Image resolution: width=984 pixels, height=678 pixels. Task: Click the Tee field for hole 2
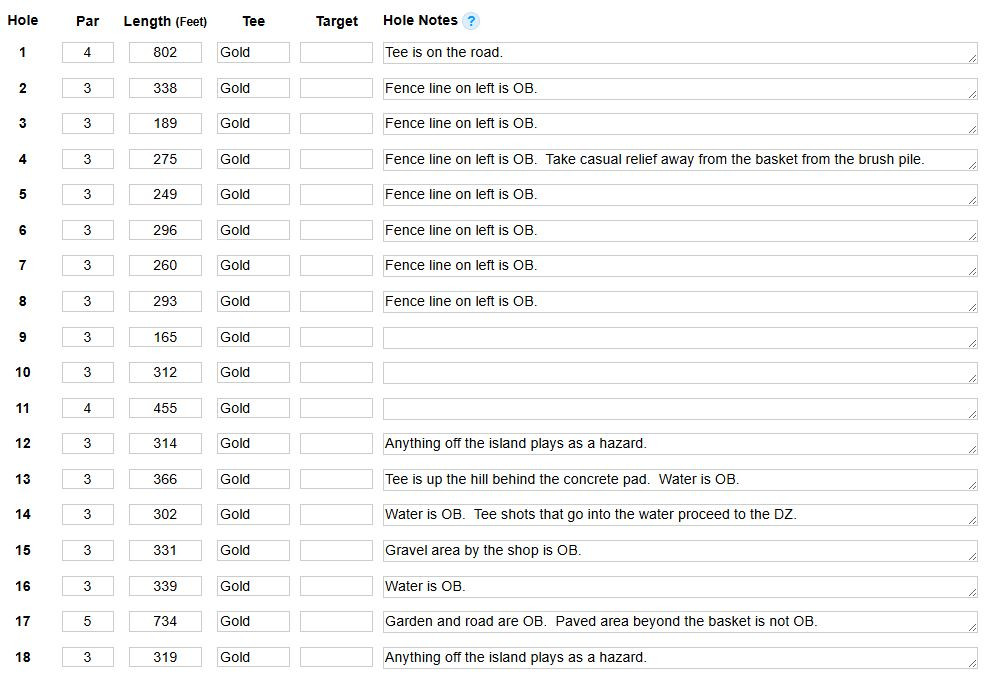254,88
